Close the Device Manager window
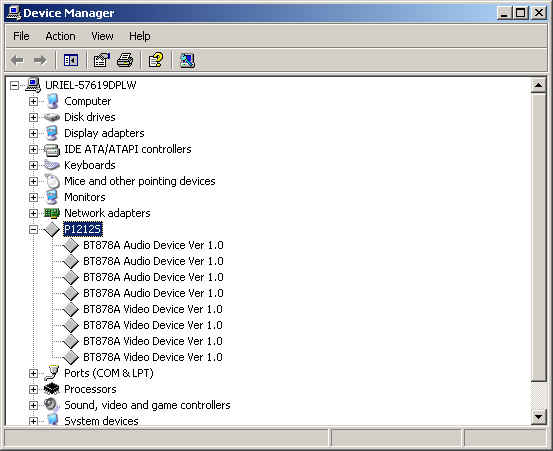The width and height of the screenshot is (553, 451). [539, 13]
